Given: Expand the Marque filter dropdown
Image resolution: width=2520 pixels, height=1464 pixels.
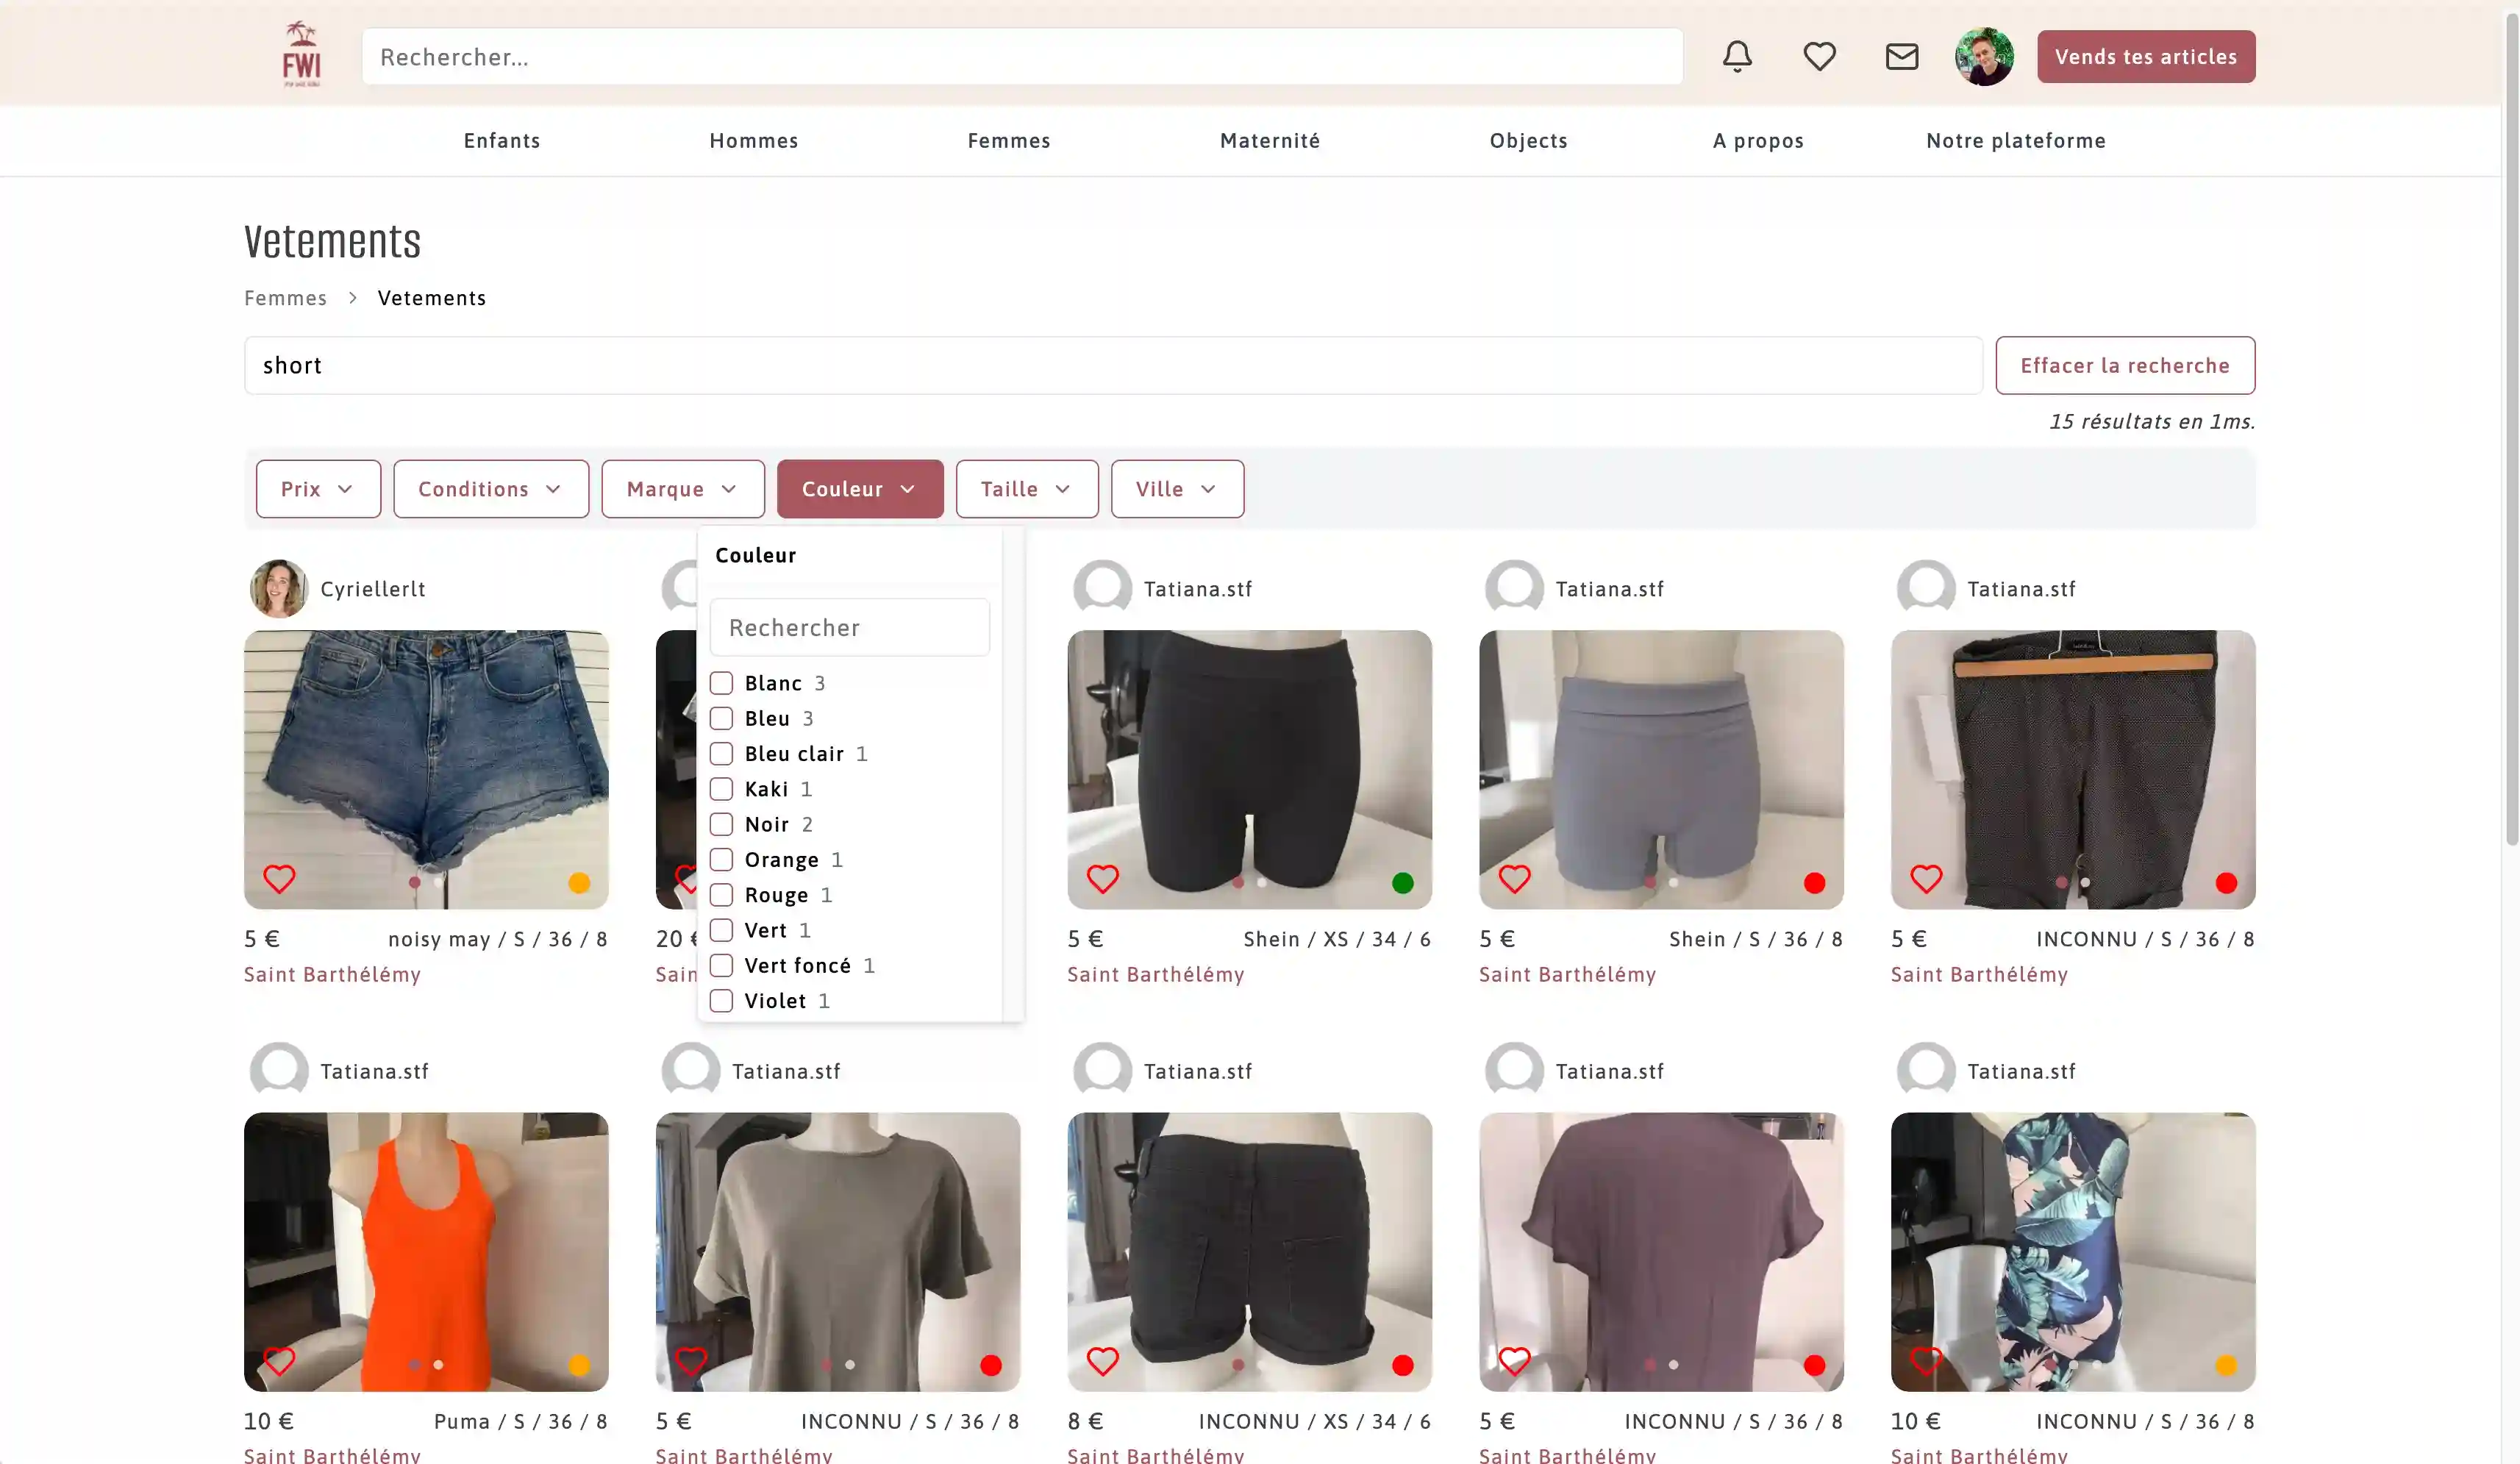Looking at the screenshot, I should (x=682, y=489).
